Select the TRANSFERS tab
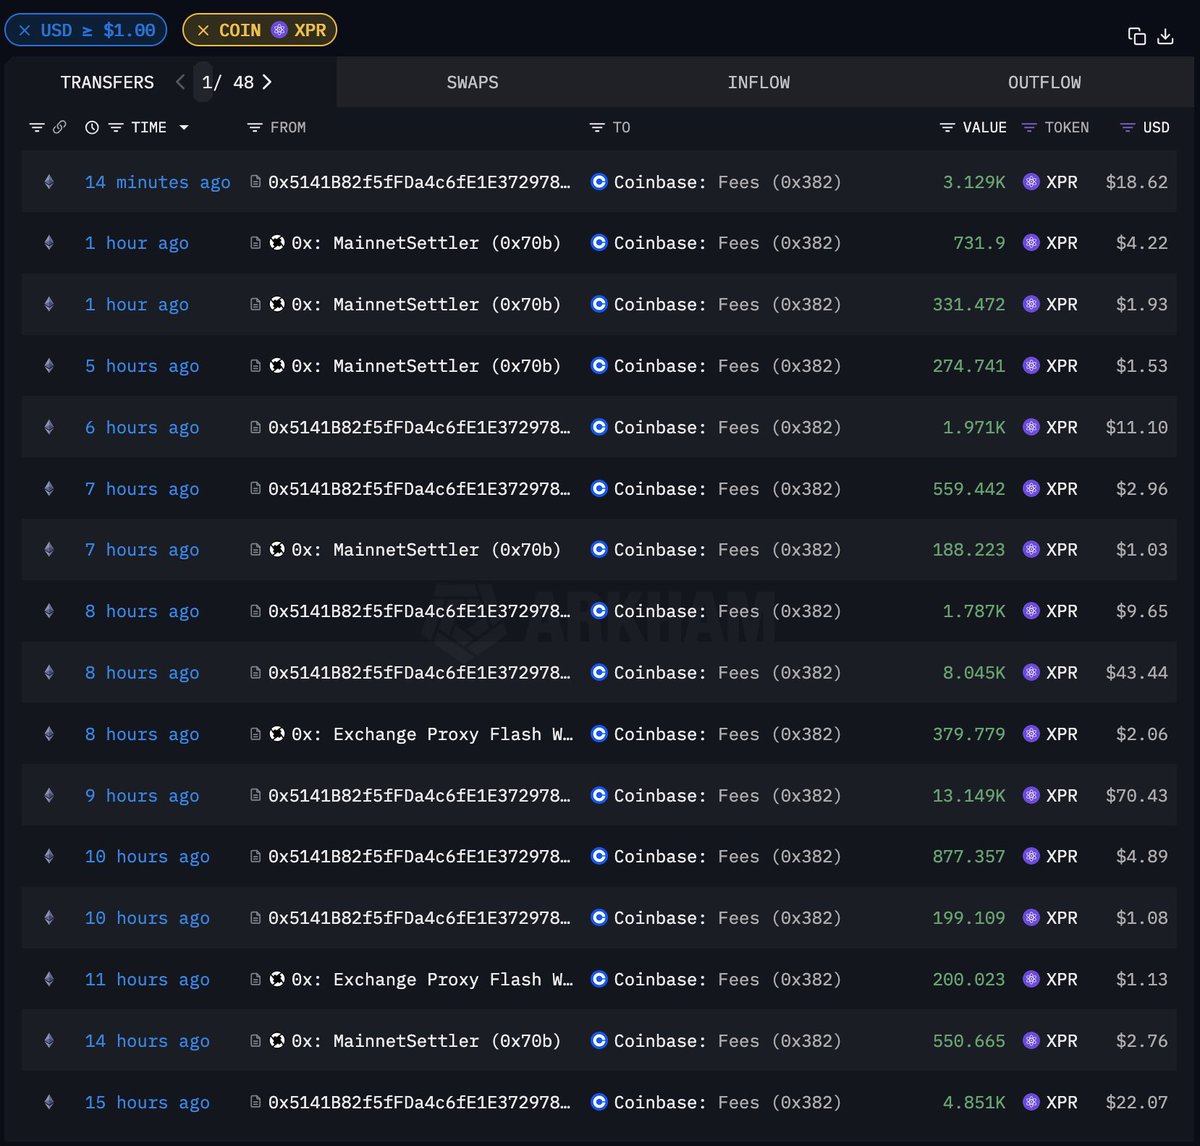1200x1146 pixels. pos(107,82)
